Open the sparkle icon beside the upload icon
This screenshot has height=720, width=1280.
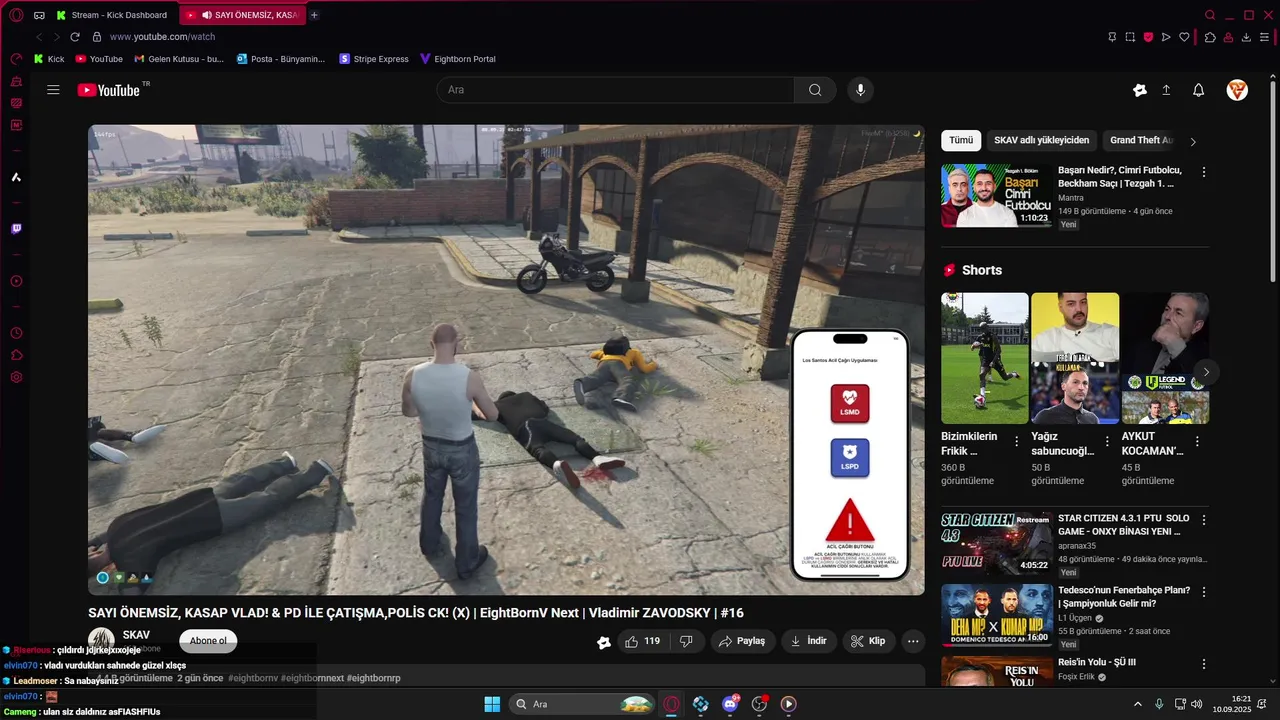pos(1139,90)
